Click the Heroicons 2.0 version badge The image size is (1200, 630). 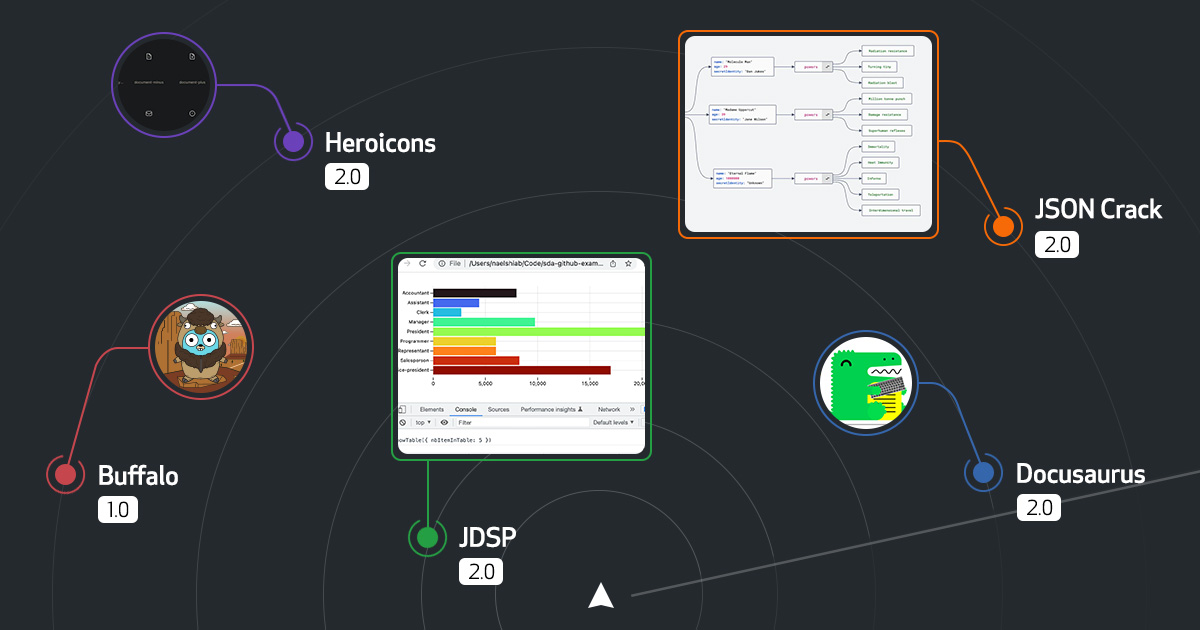click(x=346, y=177)
